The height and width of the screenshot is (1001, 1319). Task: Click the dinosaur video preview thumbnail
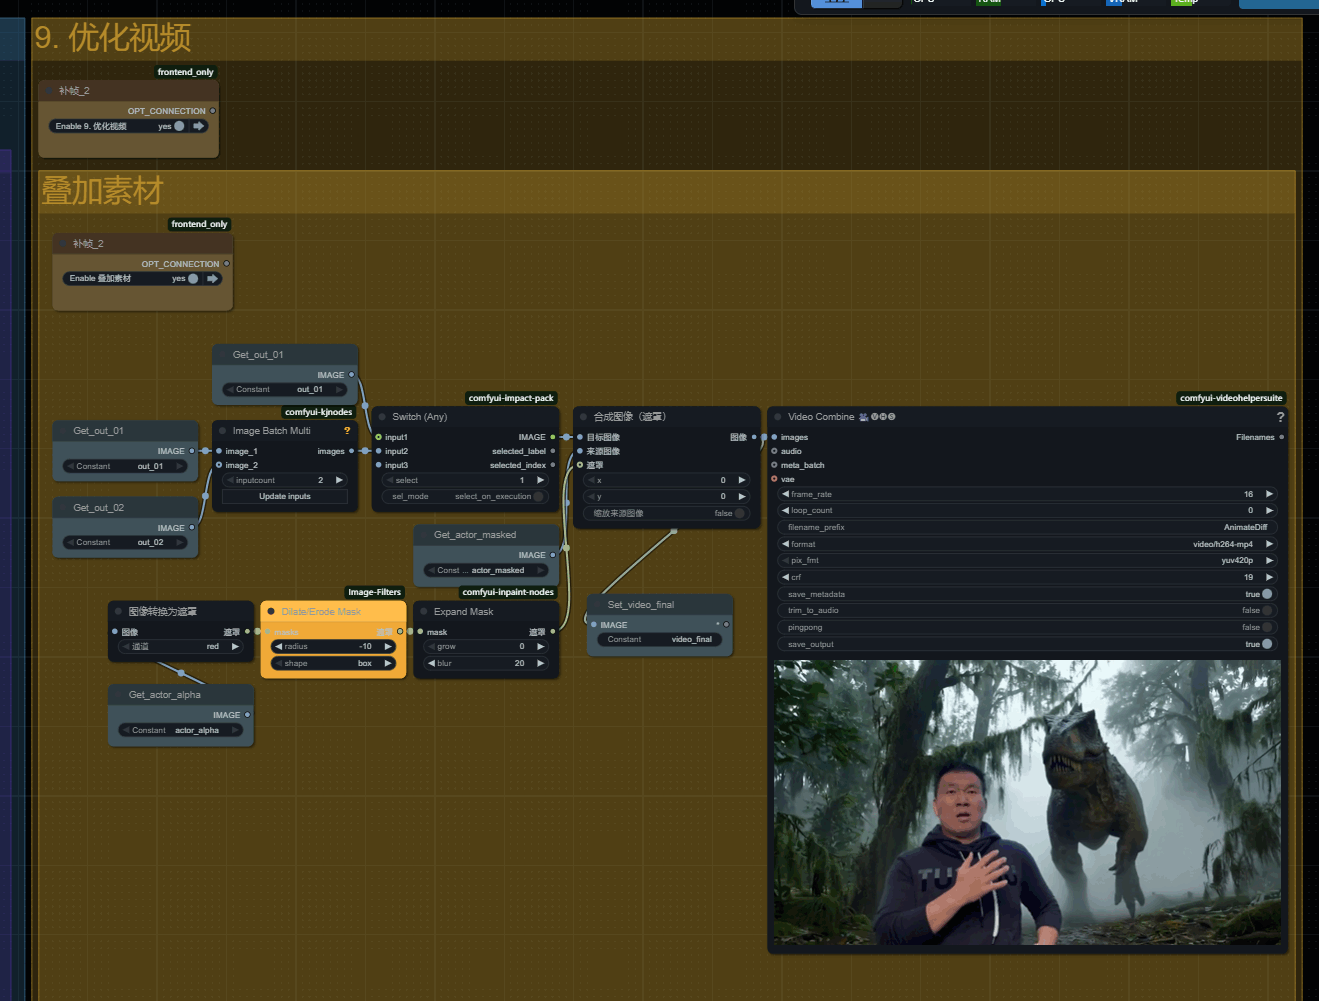(1027, 802)
